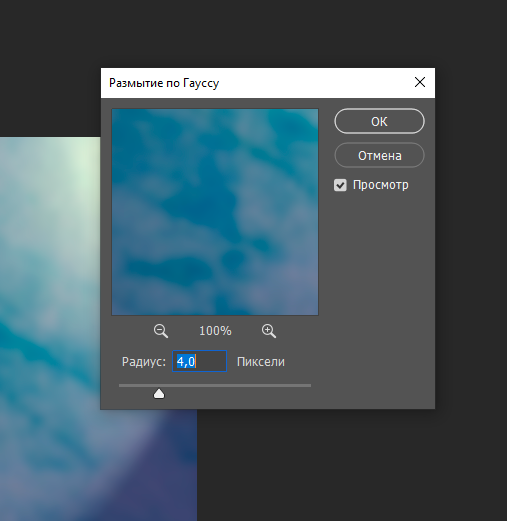Close the Размытие по Гауссу dialog
507x521 pixels.
tap(420, 82)
